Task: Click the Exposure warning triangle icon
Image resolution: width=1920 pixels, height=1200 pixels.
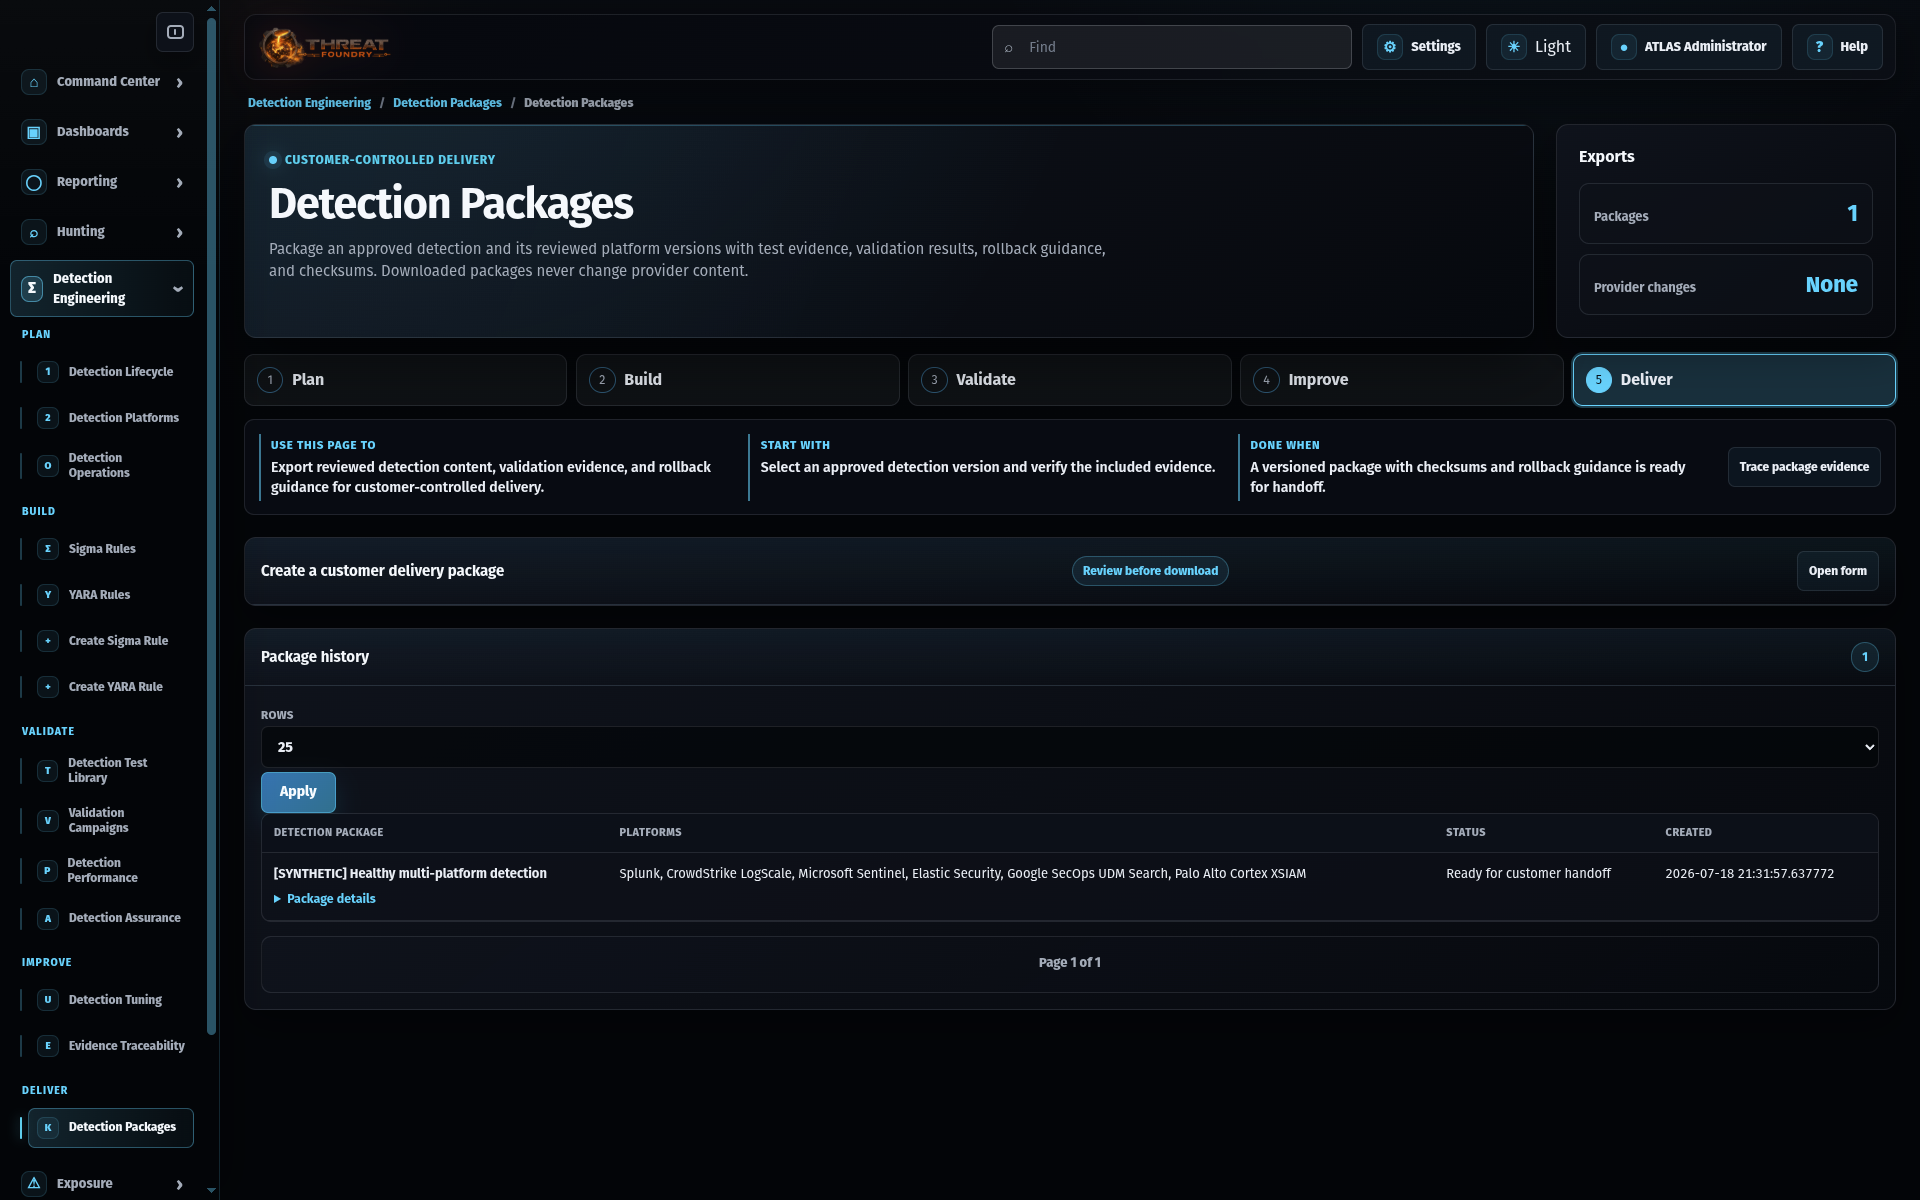Action: [34, 1183]
